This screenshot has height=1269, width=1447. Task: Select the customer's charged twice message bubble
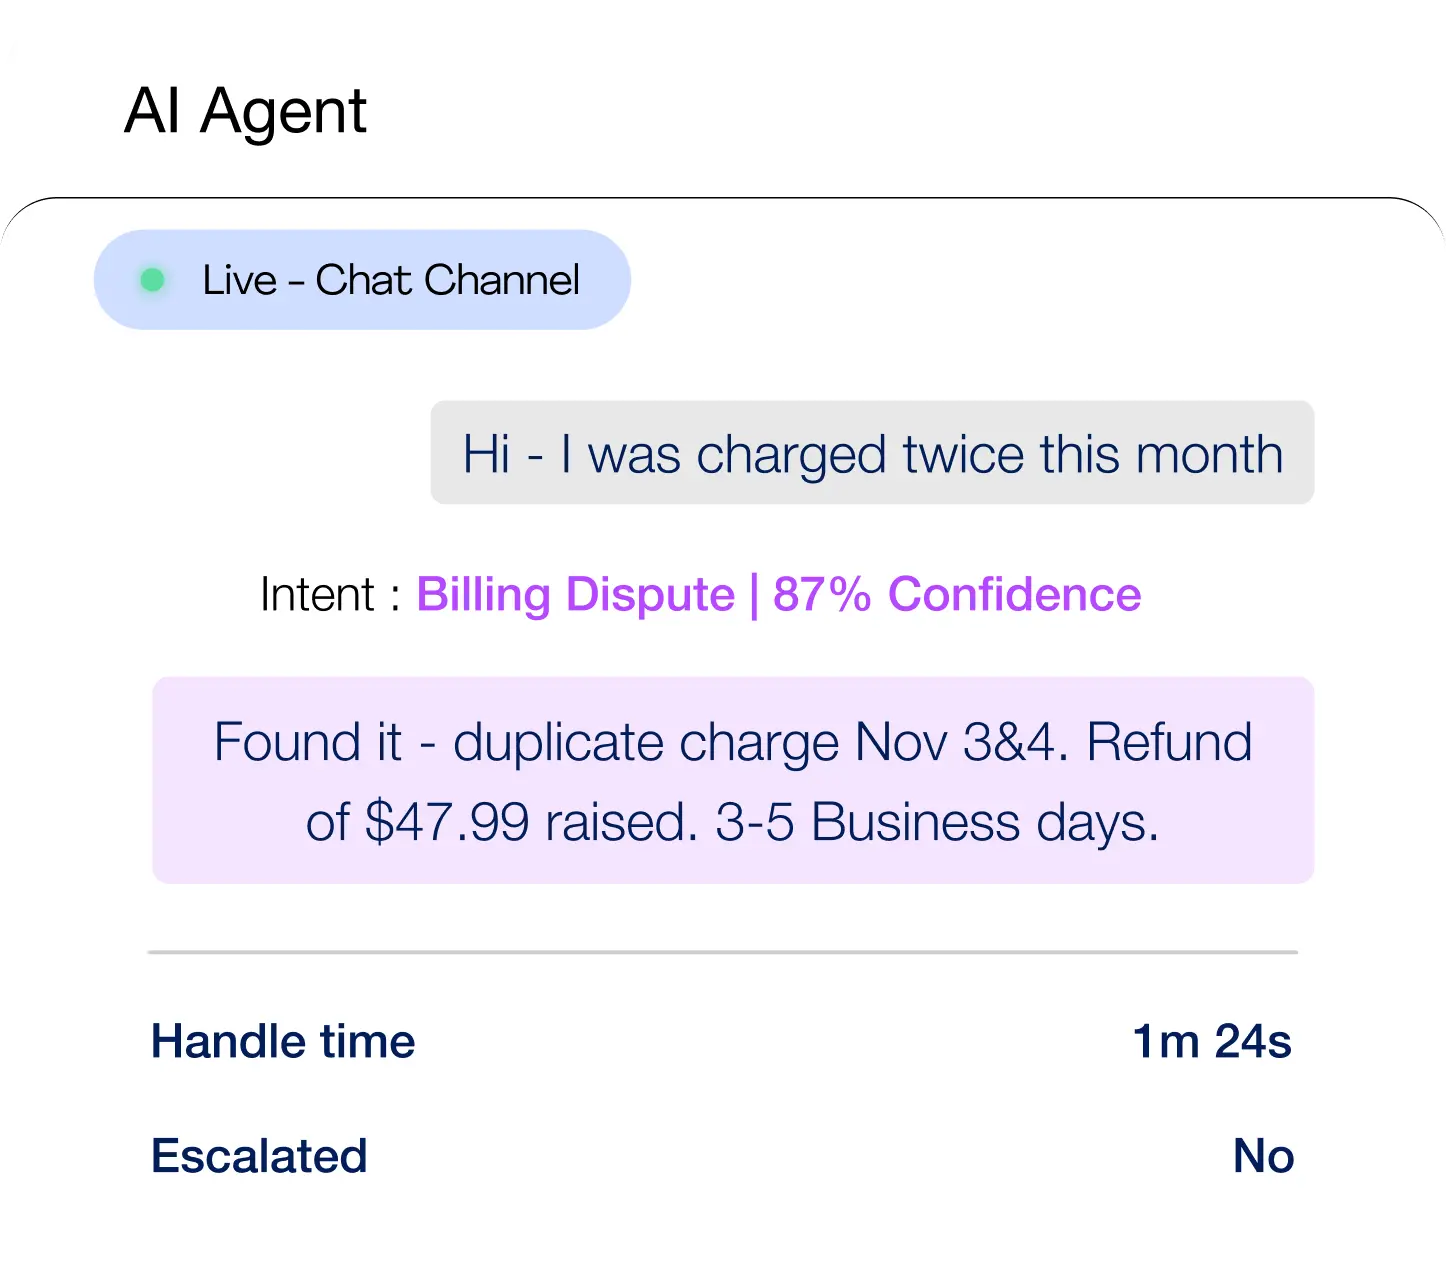(x=871, y=454)
